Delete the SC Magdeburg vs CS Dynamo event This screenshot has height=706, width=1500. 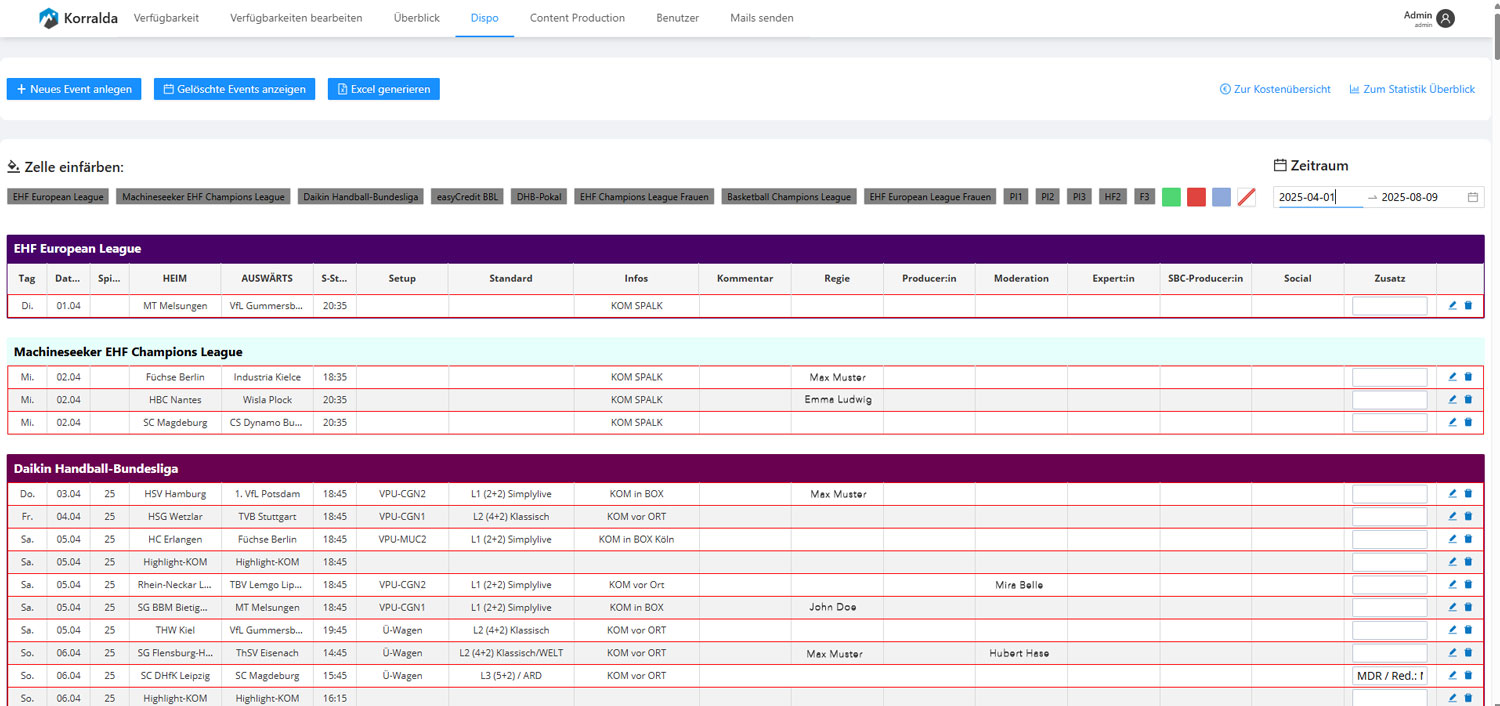[x=1468, y=423]
